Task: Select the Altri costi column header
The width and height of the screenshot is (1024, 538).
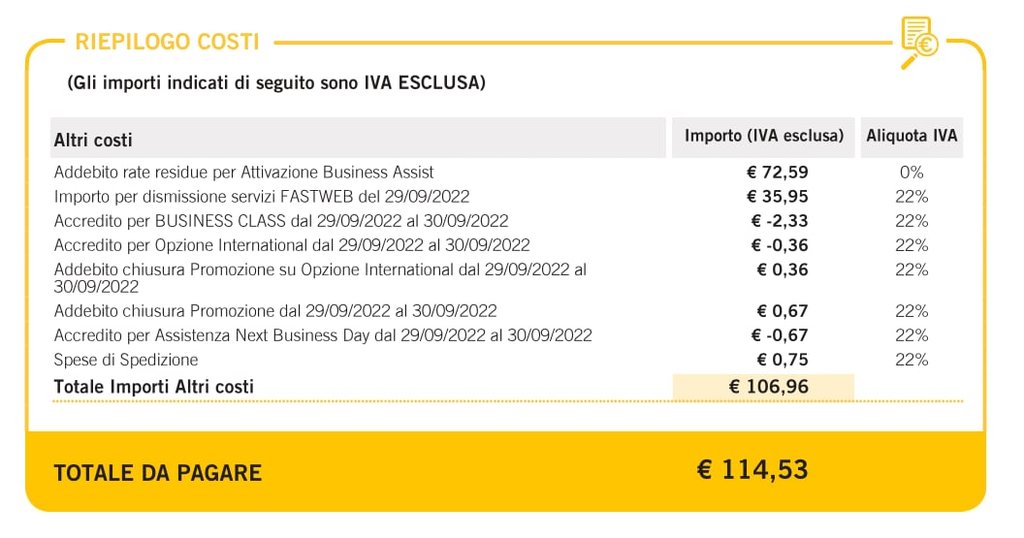Action: 93,140
